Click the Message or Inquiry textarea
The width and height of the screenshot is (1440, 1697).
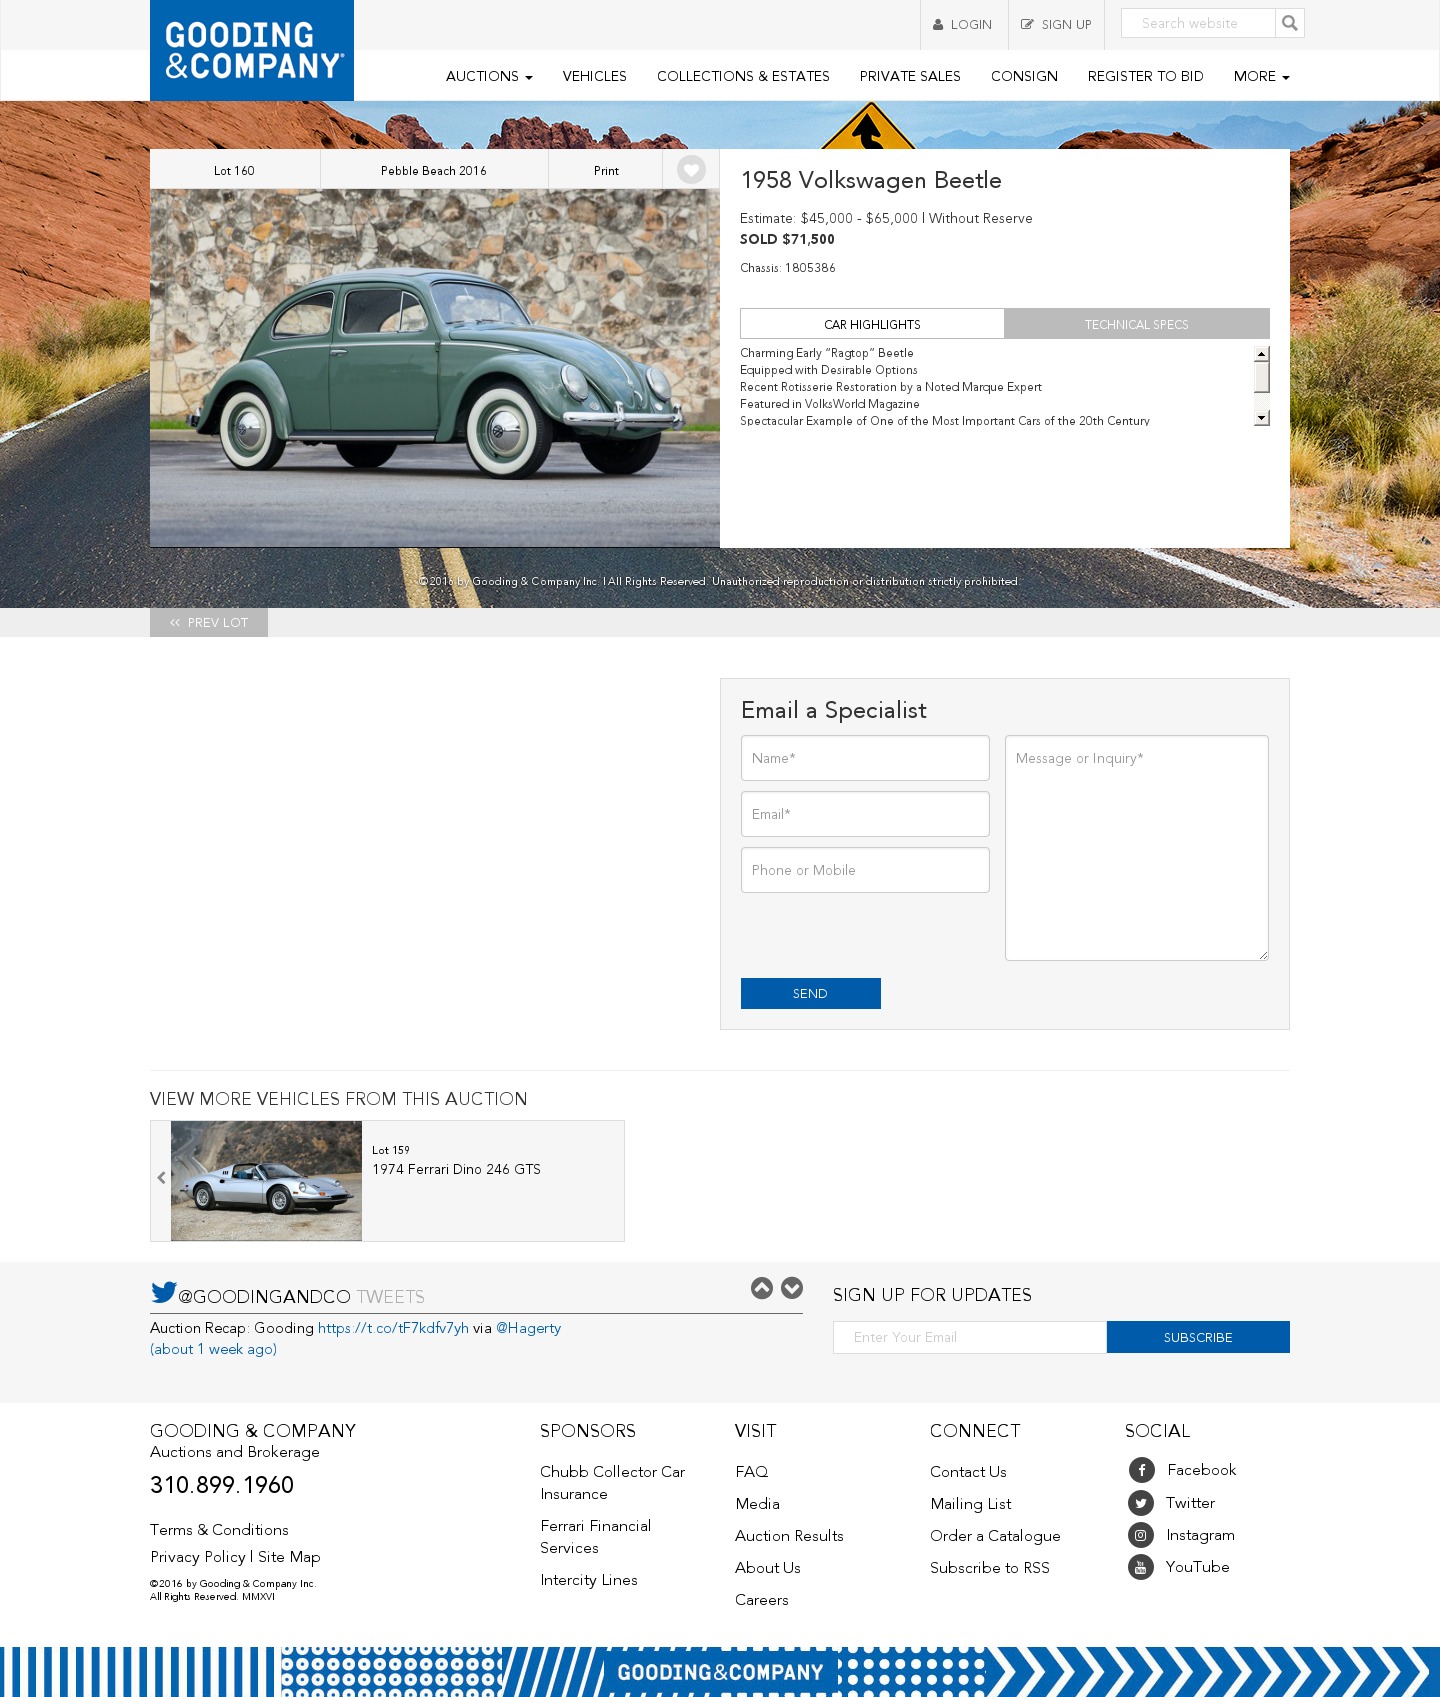pos(1137,848)
